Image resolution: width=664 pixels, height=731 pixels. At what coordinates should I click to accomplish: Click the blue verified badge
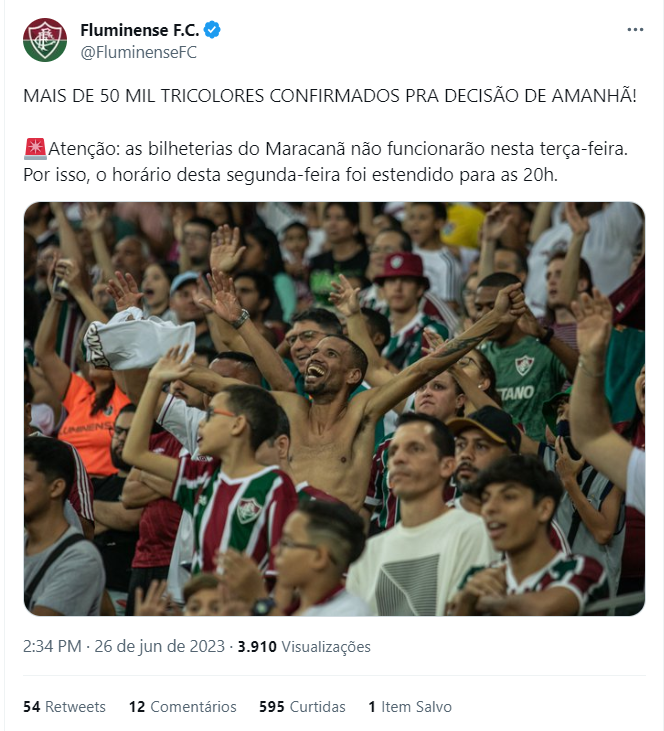(x=212, y=30)
